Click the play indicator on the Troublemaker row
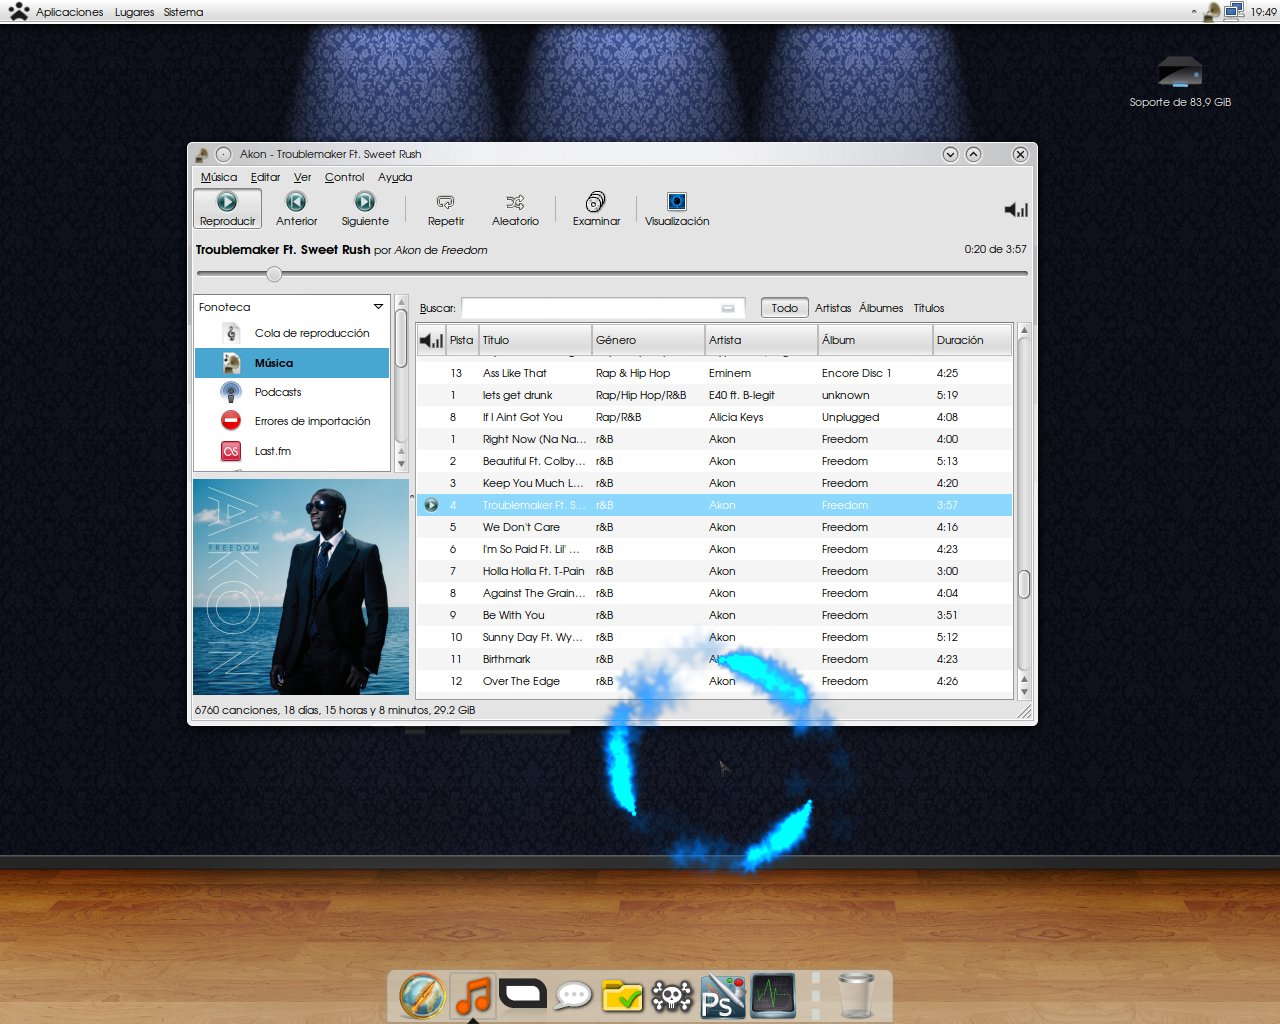 pyautogui.click(x=431, y=505)
